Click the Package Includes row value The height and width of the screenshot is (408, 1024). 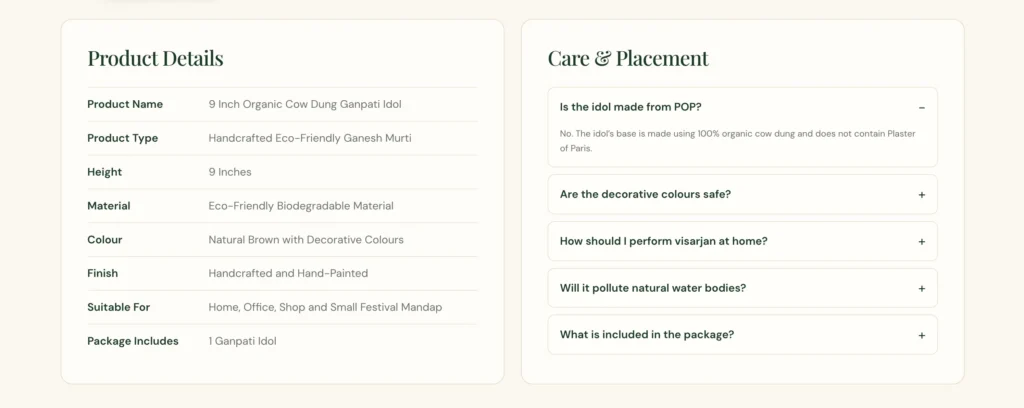click(x=242, y=341)
